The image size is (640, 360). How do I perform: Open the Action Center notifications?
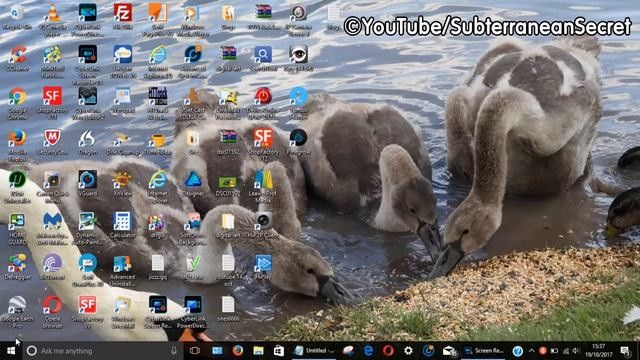pyautogui.click(x=625, y=351)
